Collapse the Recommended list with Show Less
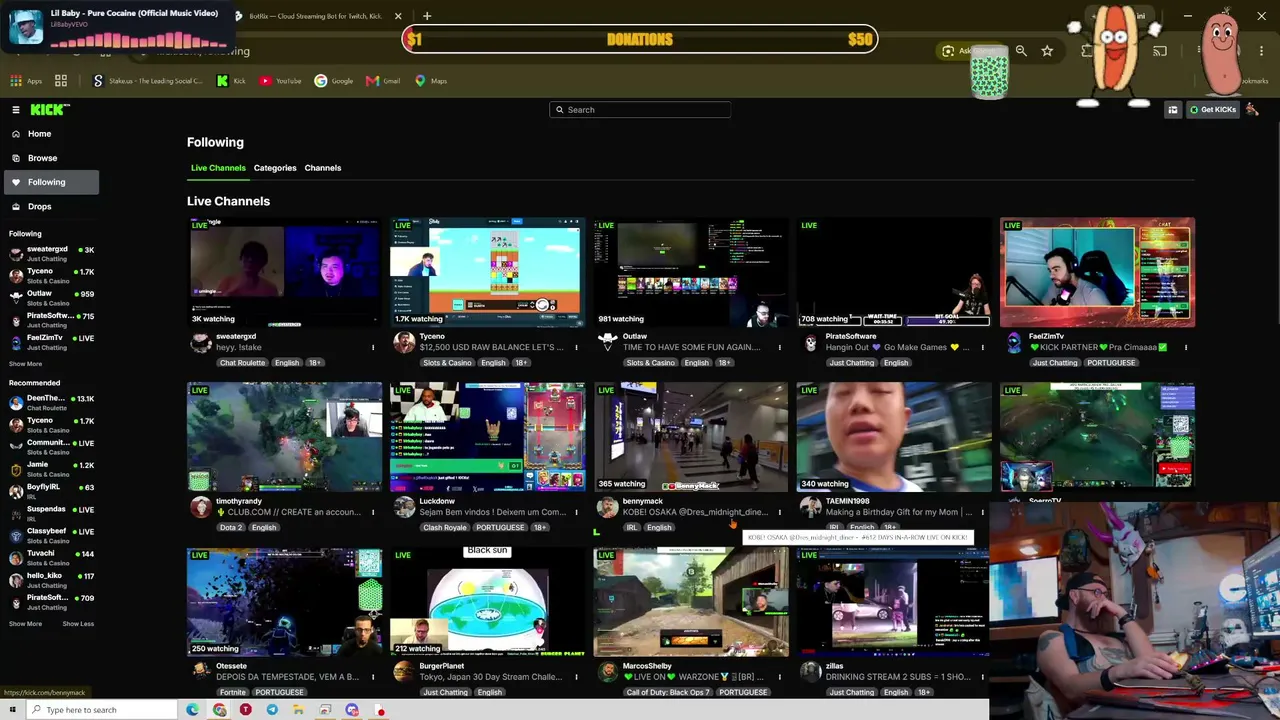Screen dimensions: 1280x720 pyautogui.click(x=78, y=624)
